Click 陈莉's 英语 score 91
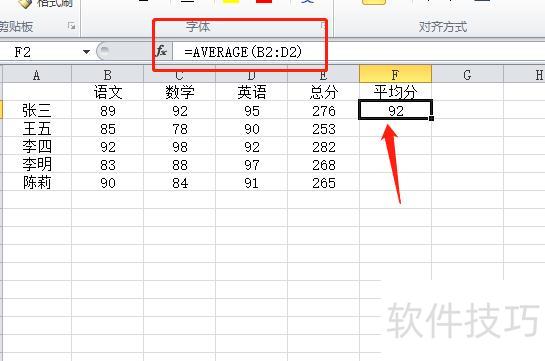Viewport: 545px width, 361px height. [x=251, y=182]
